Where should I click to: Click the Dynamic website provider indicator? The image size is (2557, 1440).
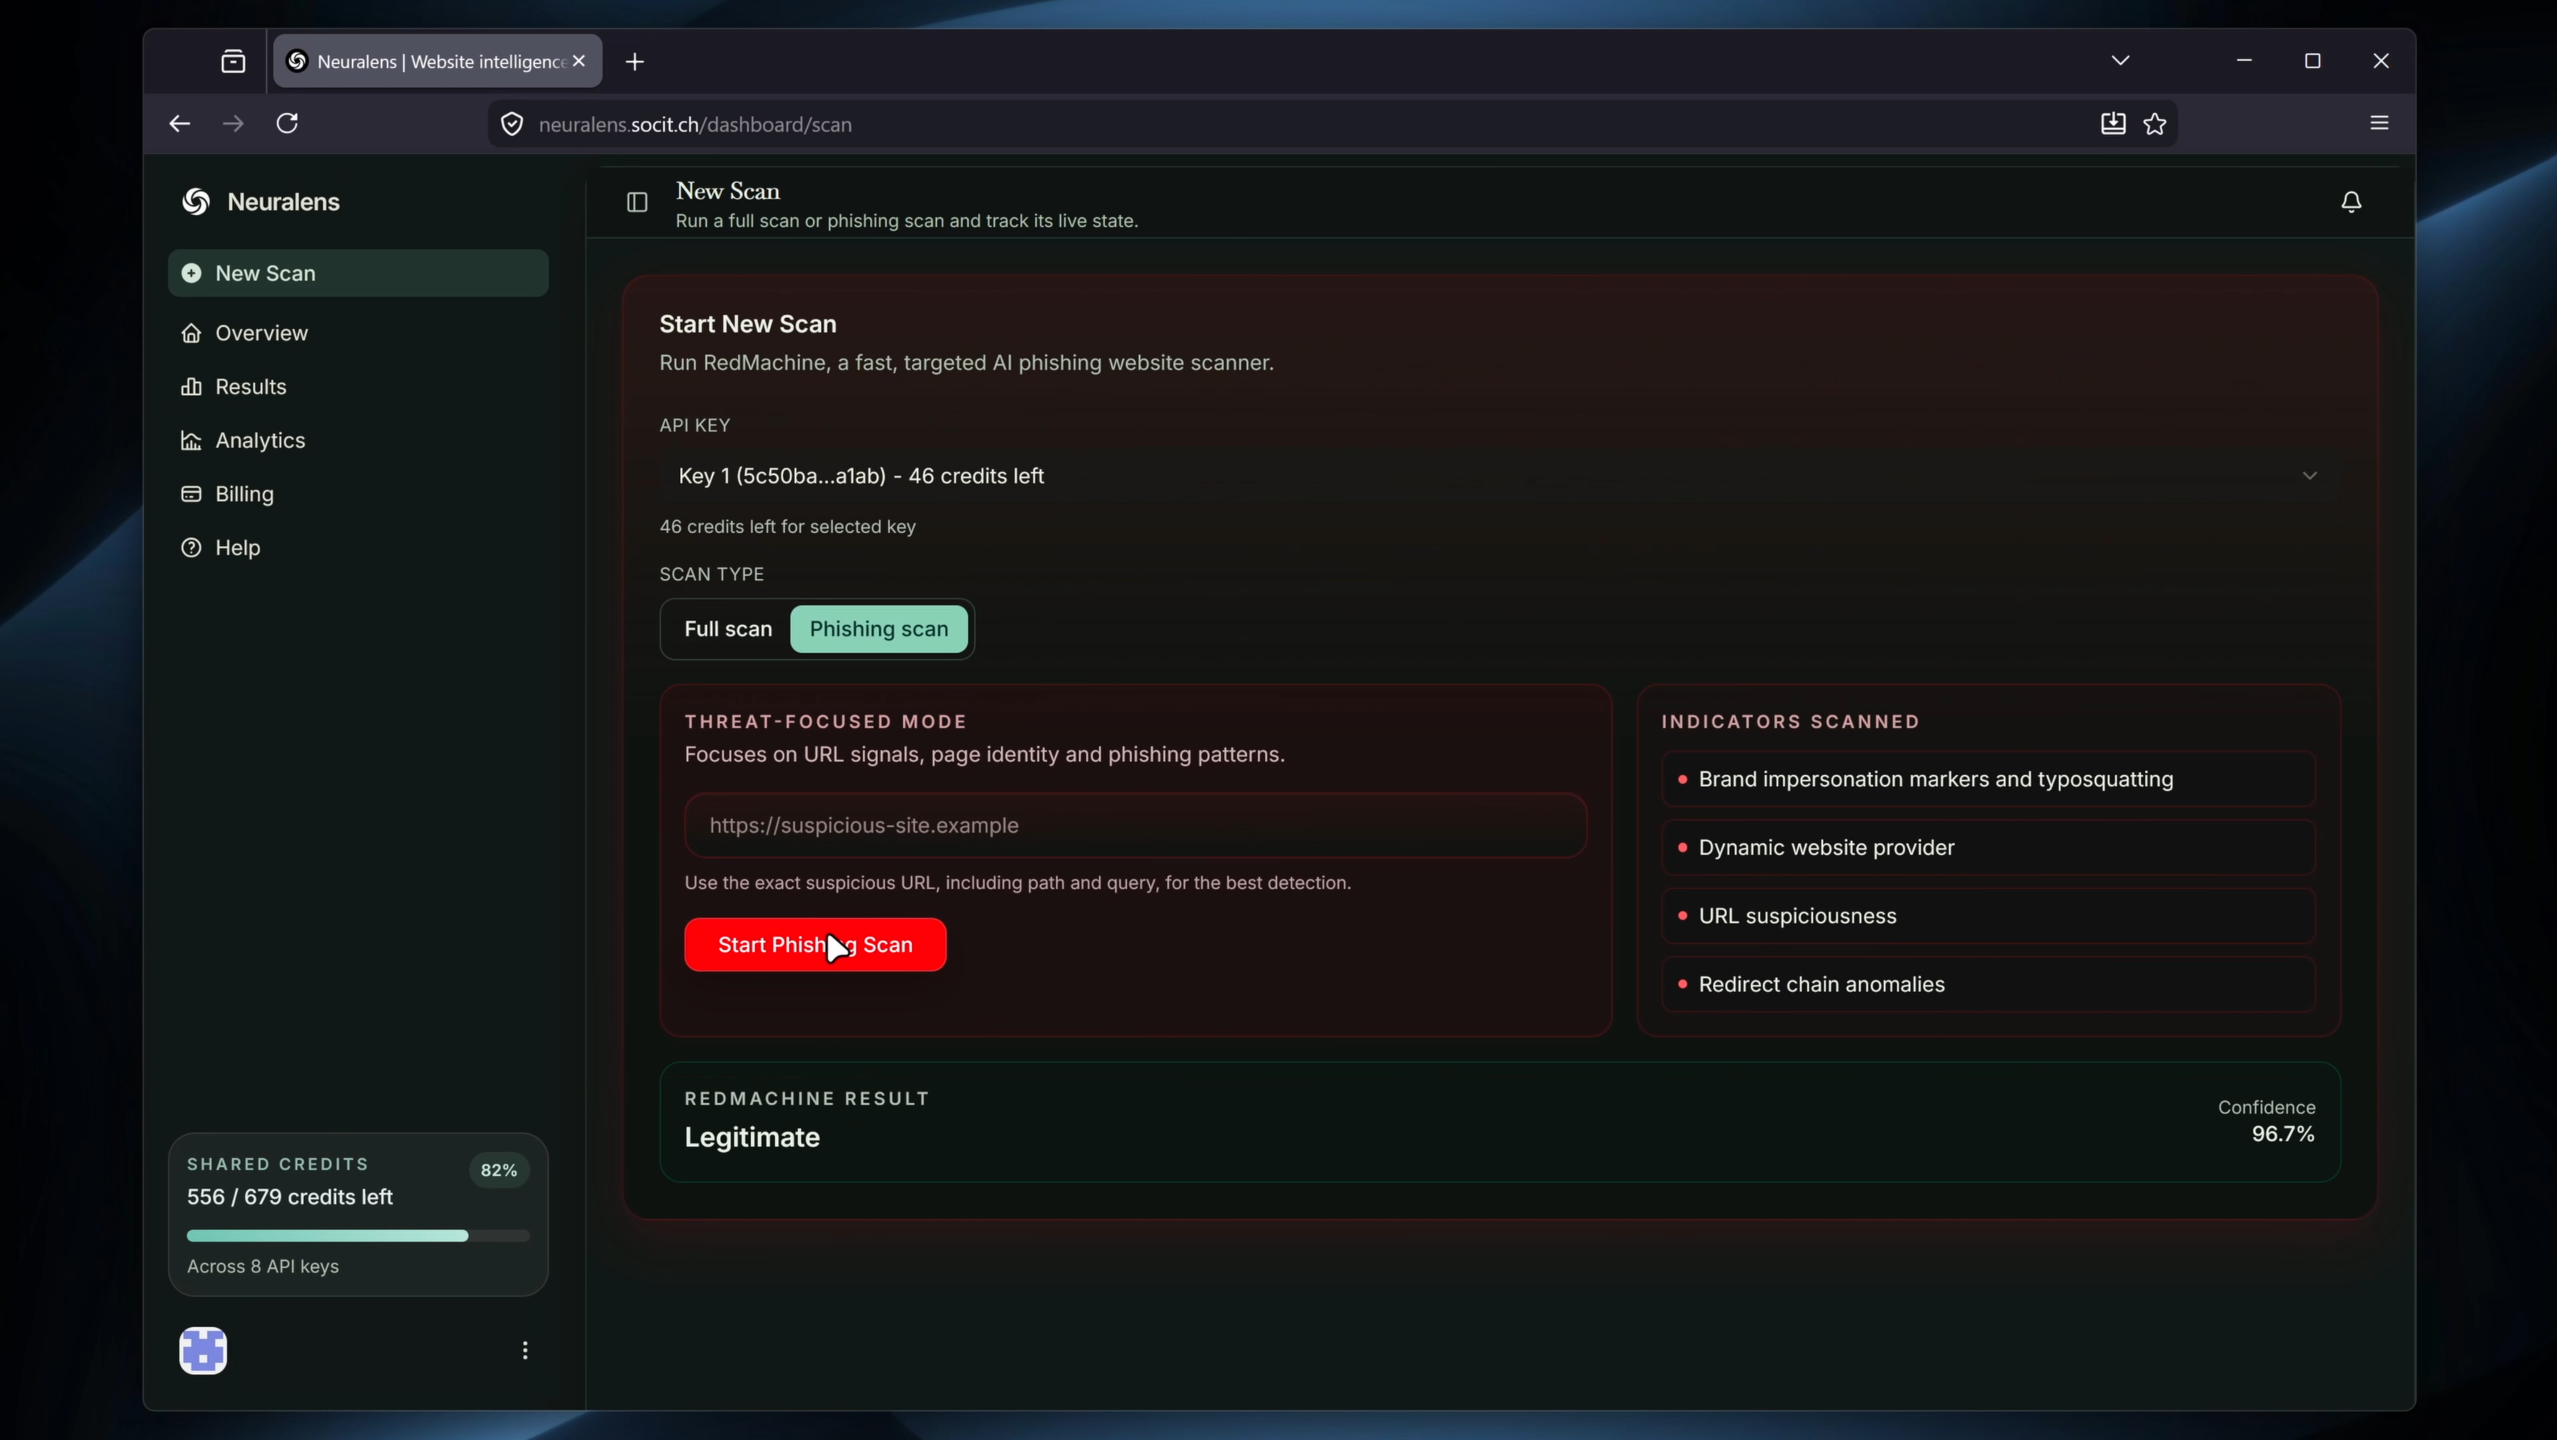click(1988, 848)
